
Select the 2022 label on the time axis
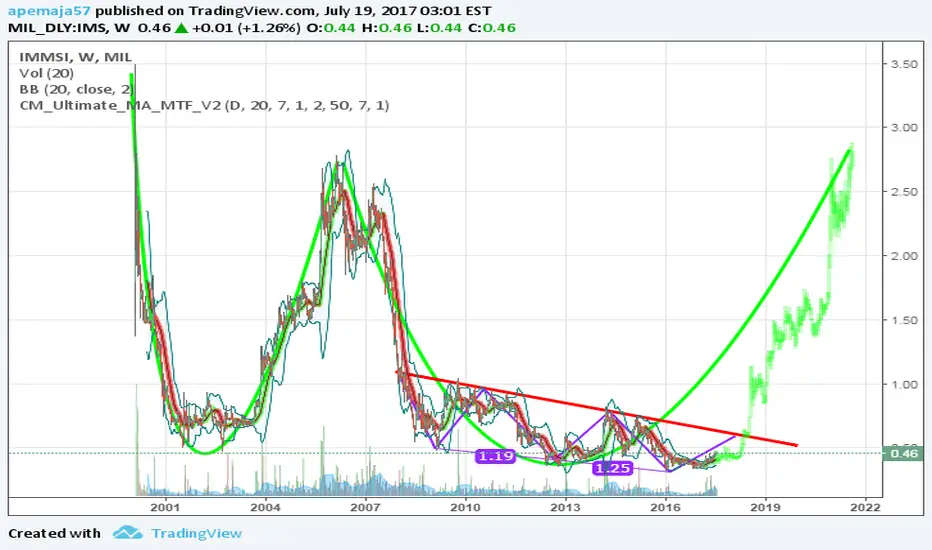(865, 507)
